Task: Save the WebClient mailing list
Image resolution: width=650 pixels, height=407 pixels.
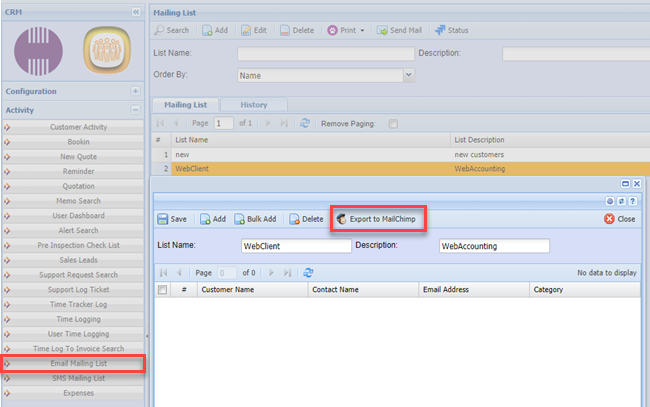Action: pyautogui.click(x=172, y=219)
